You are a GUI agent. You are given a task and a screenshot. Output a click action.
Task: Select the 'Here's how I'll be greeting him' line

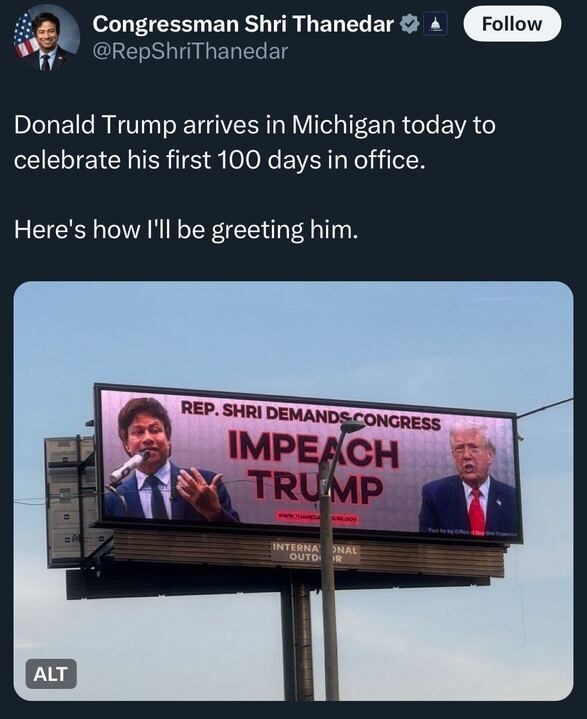point(186,229)
